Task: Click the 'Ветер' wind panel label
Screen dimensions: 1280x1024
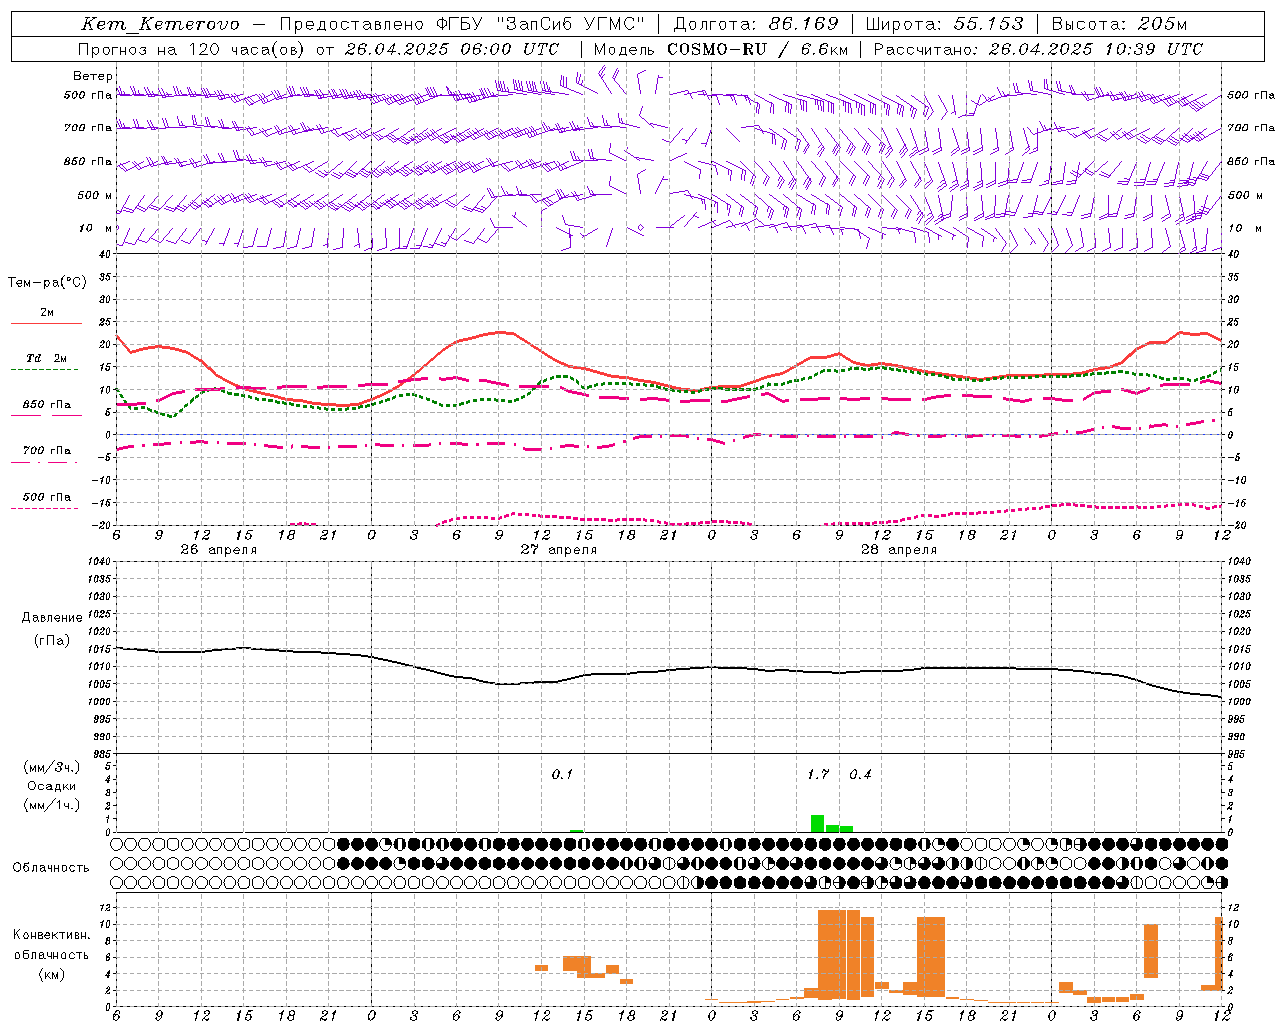Action: pyautogui.click(x=93, y=76)
